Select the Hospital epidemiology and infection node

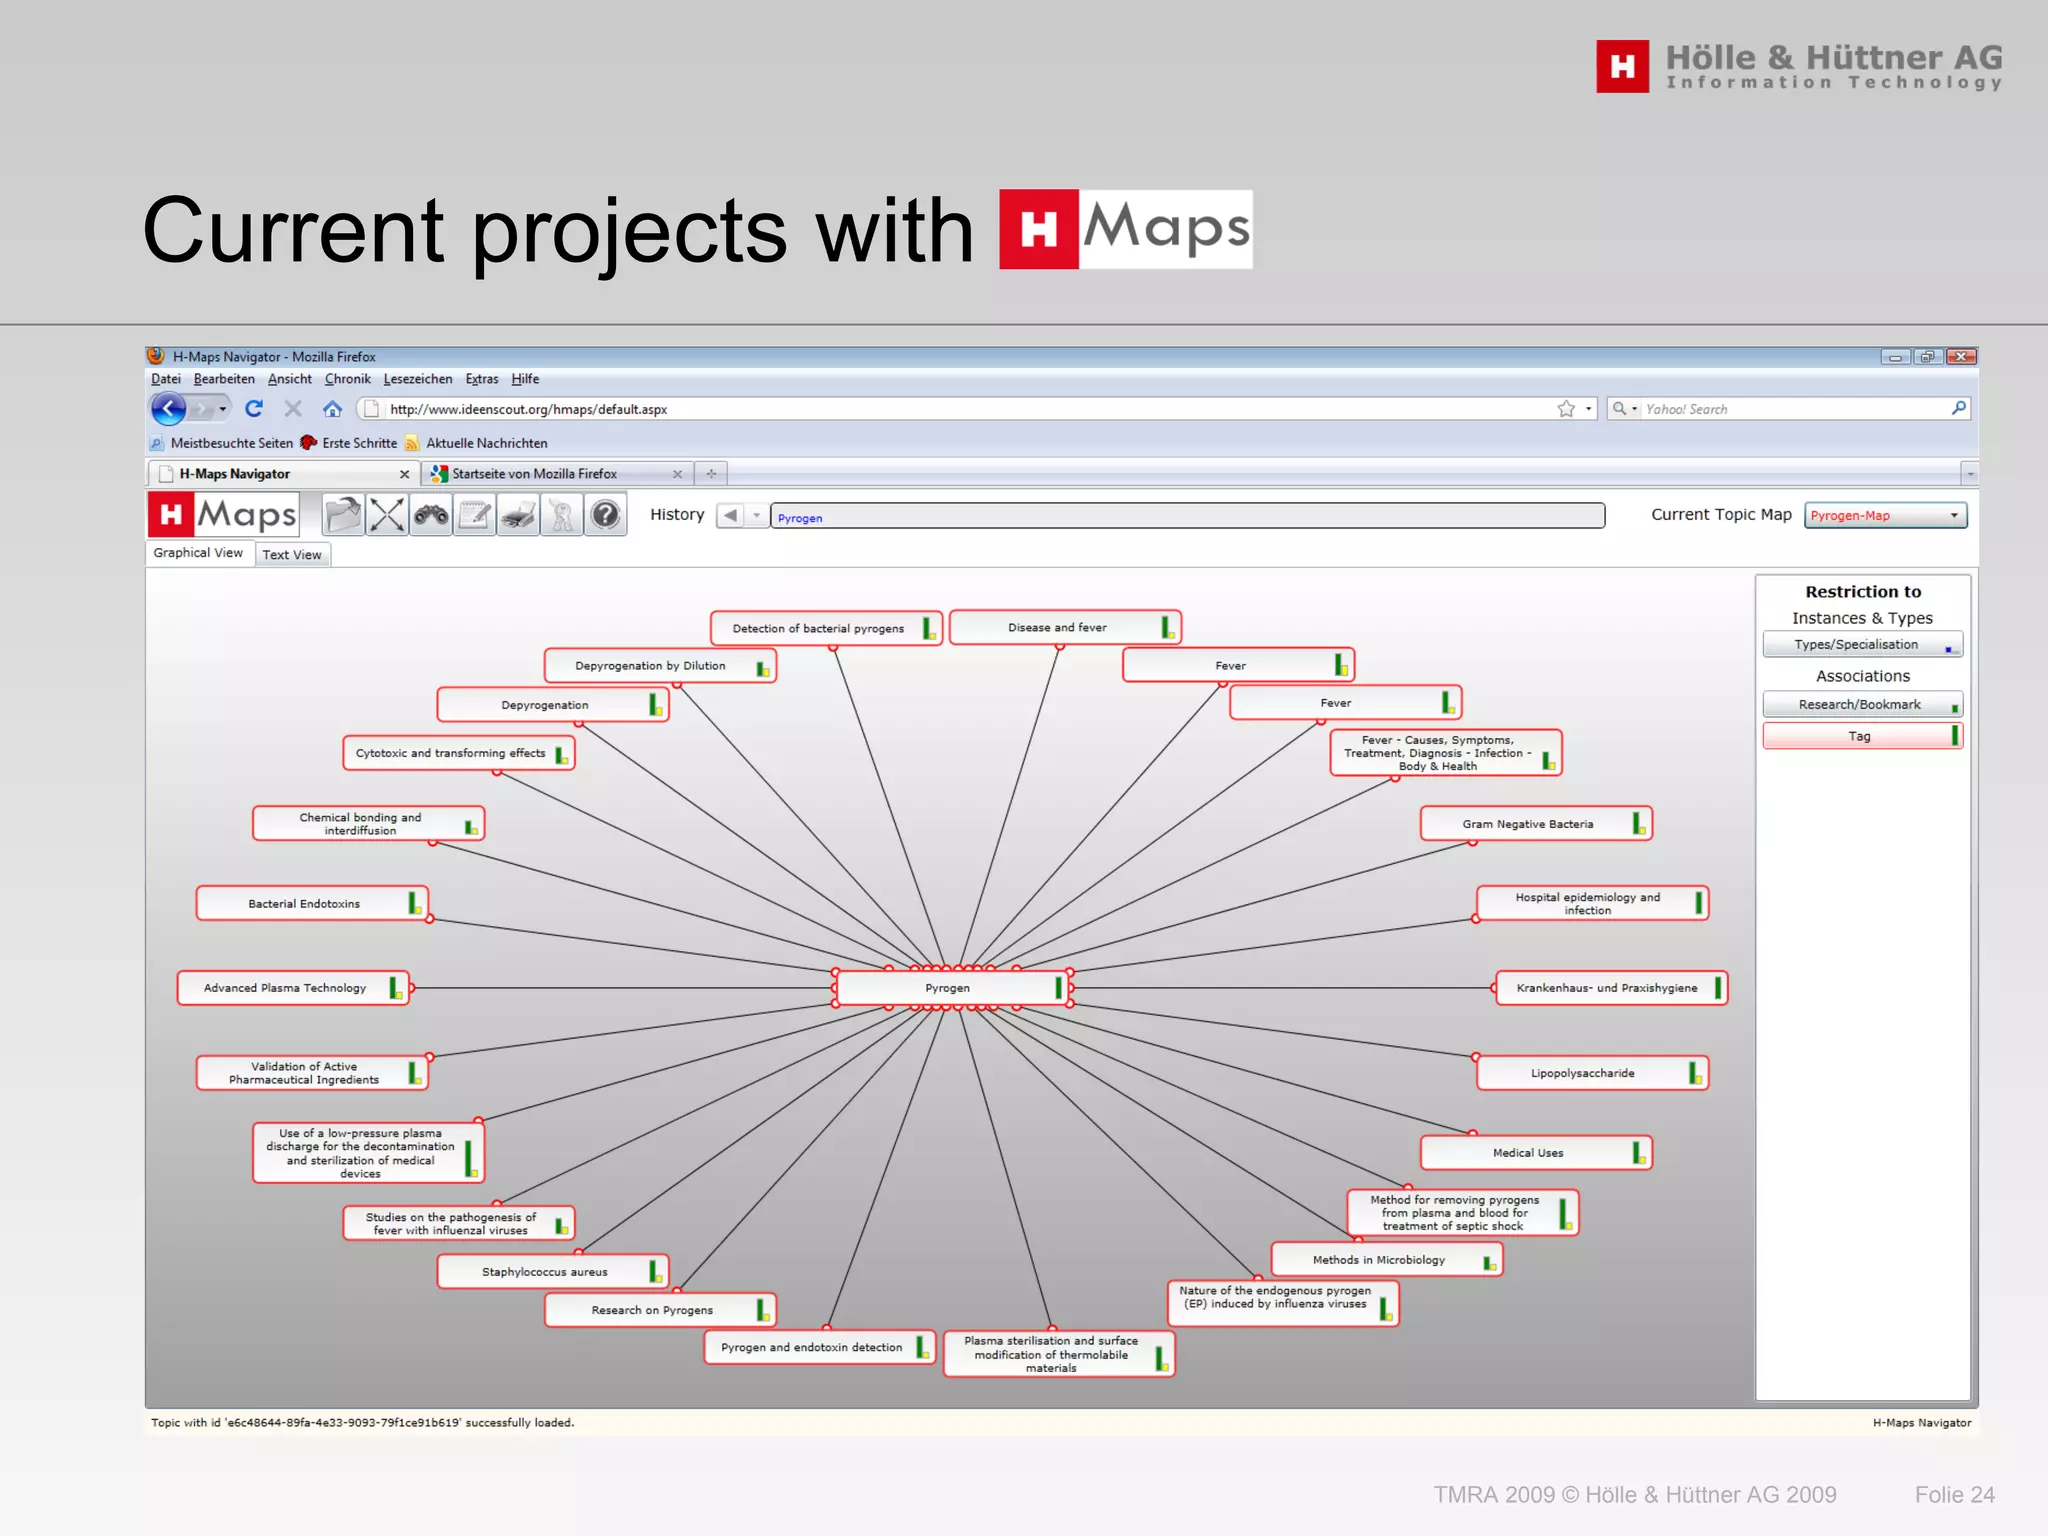click(x=1592, y=904)
